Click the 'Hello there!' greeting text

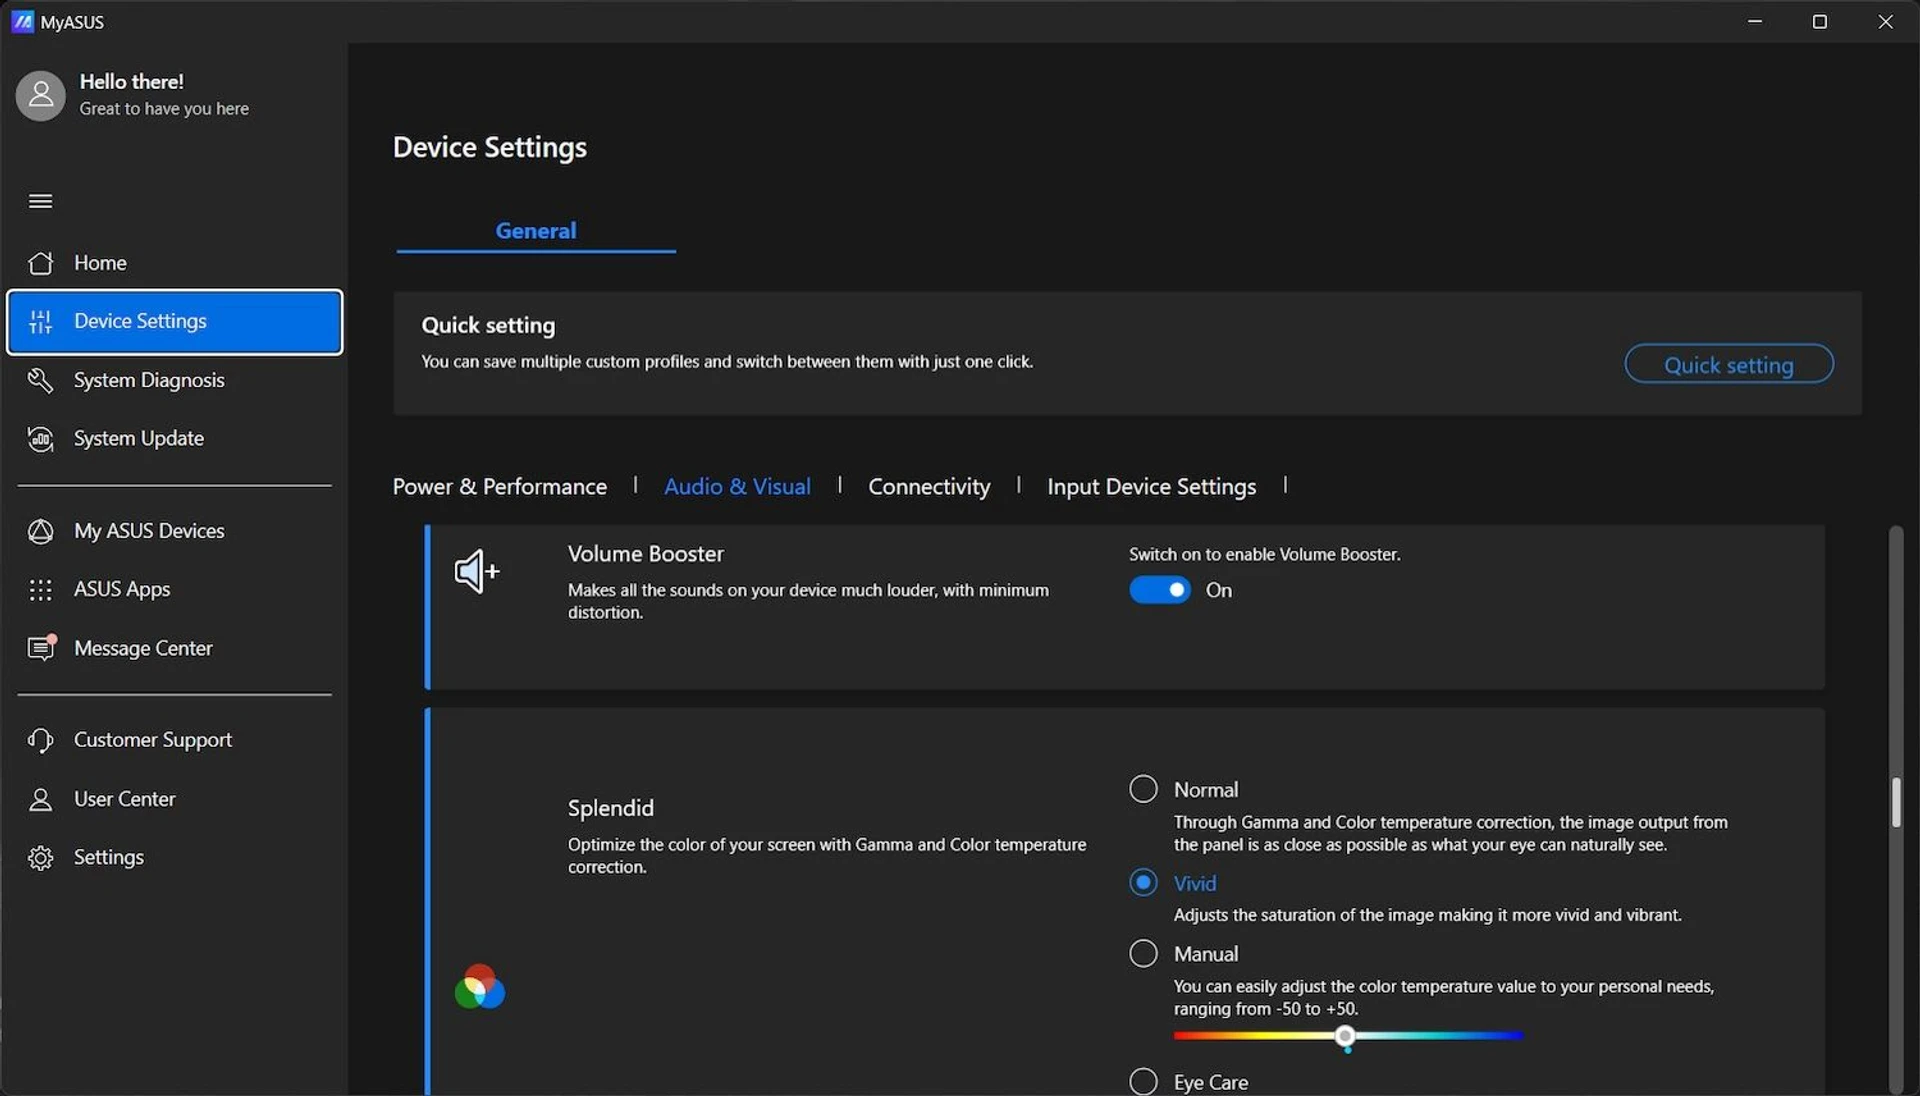point(131,82)
